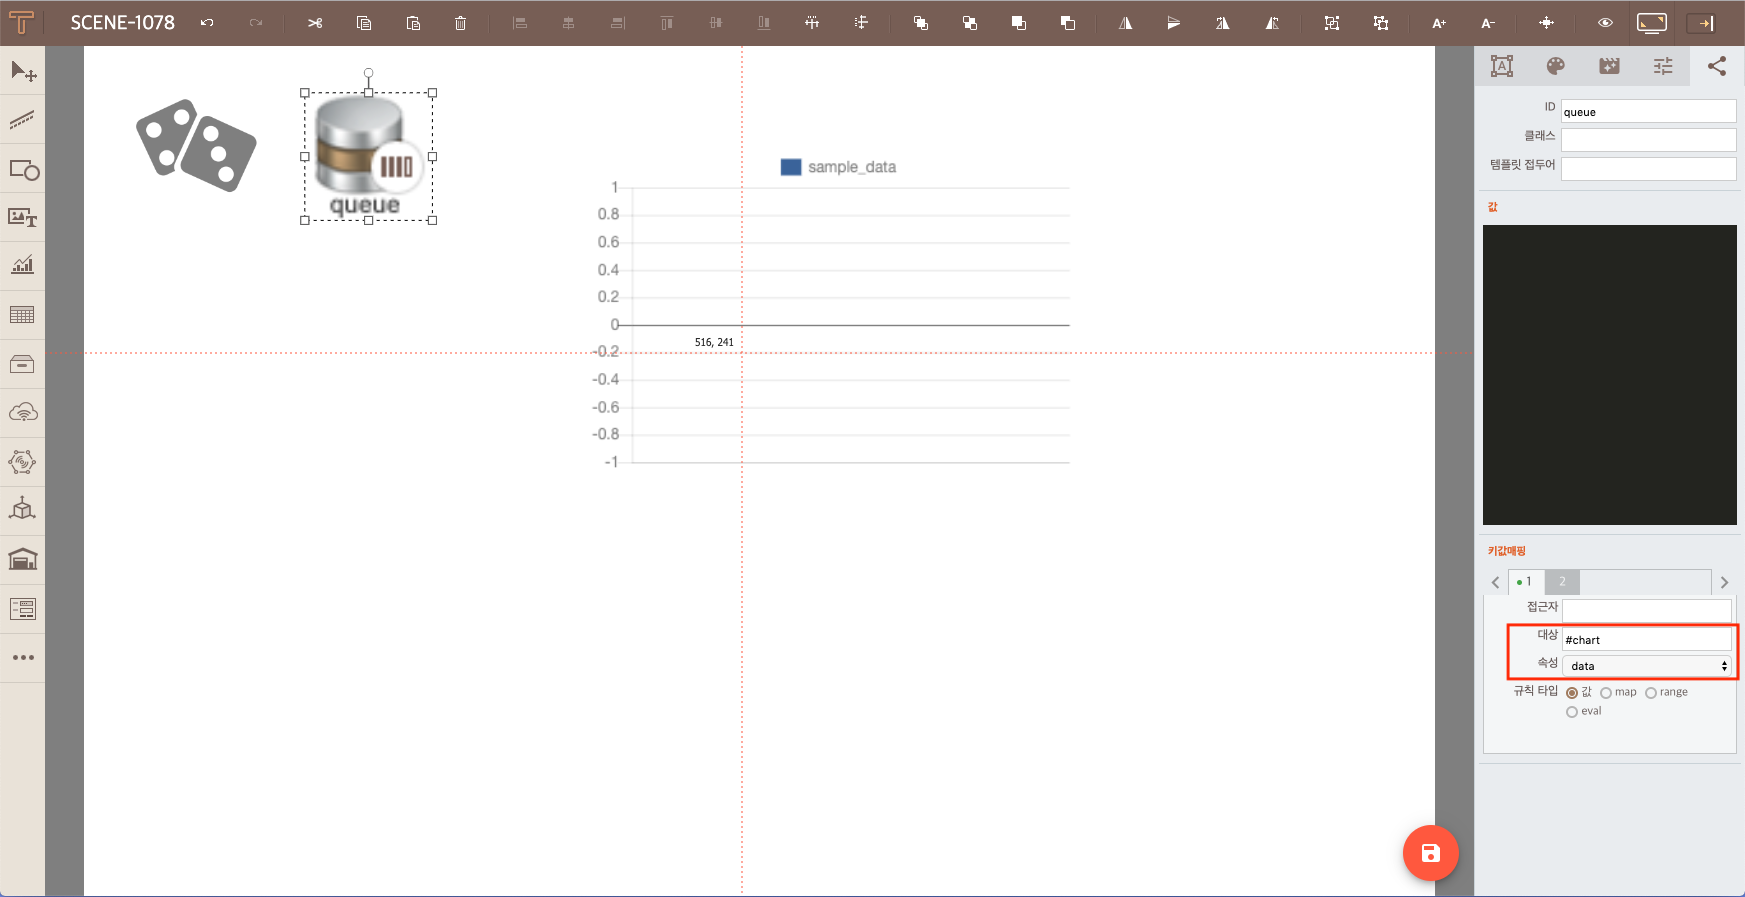
Task: Open the app home logo icon
Action: 21,22
